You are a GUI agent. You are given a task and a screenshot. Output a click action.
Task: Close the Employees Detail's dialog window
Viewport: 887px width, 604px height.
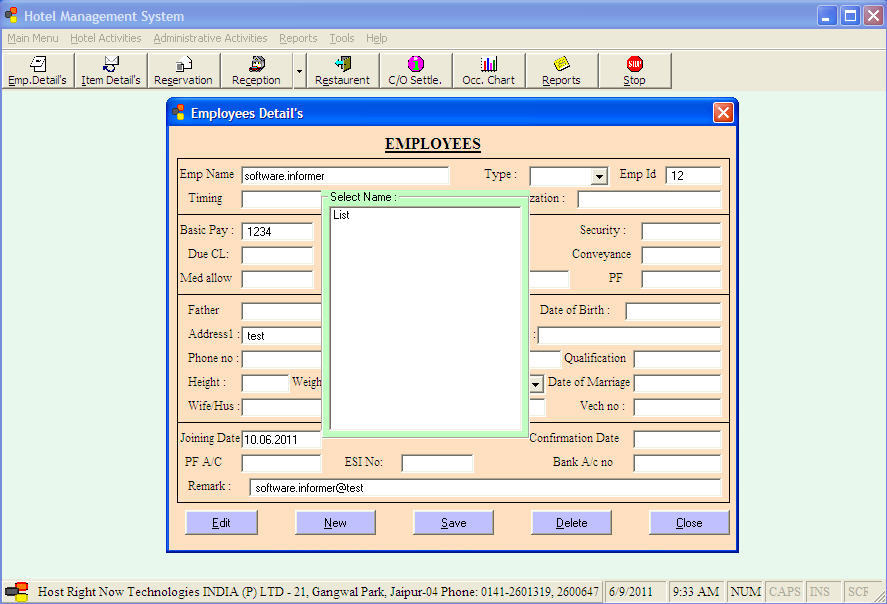(723, 113)
